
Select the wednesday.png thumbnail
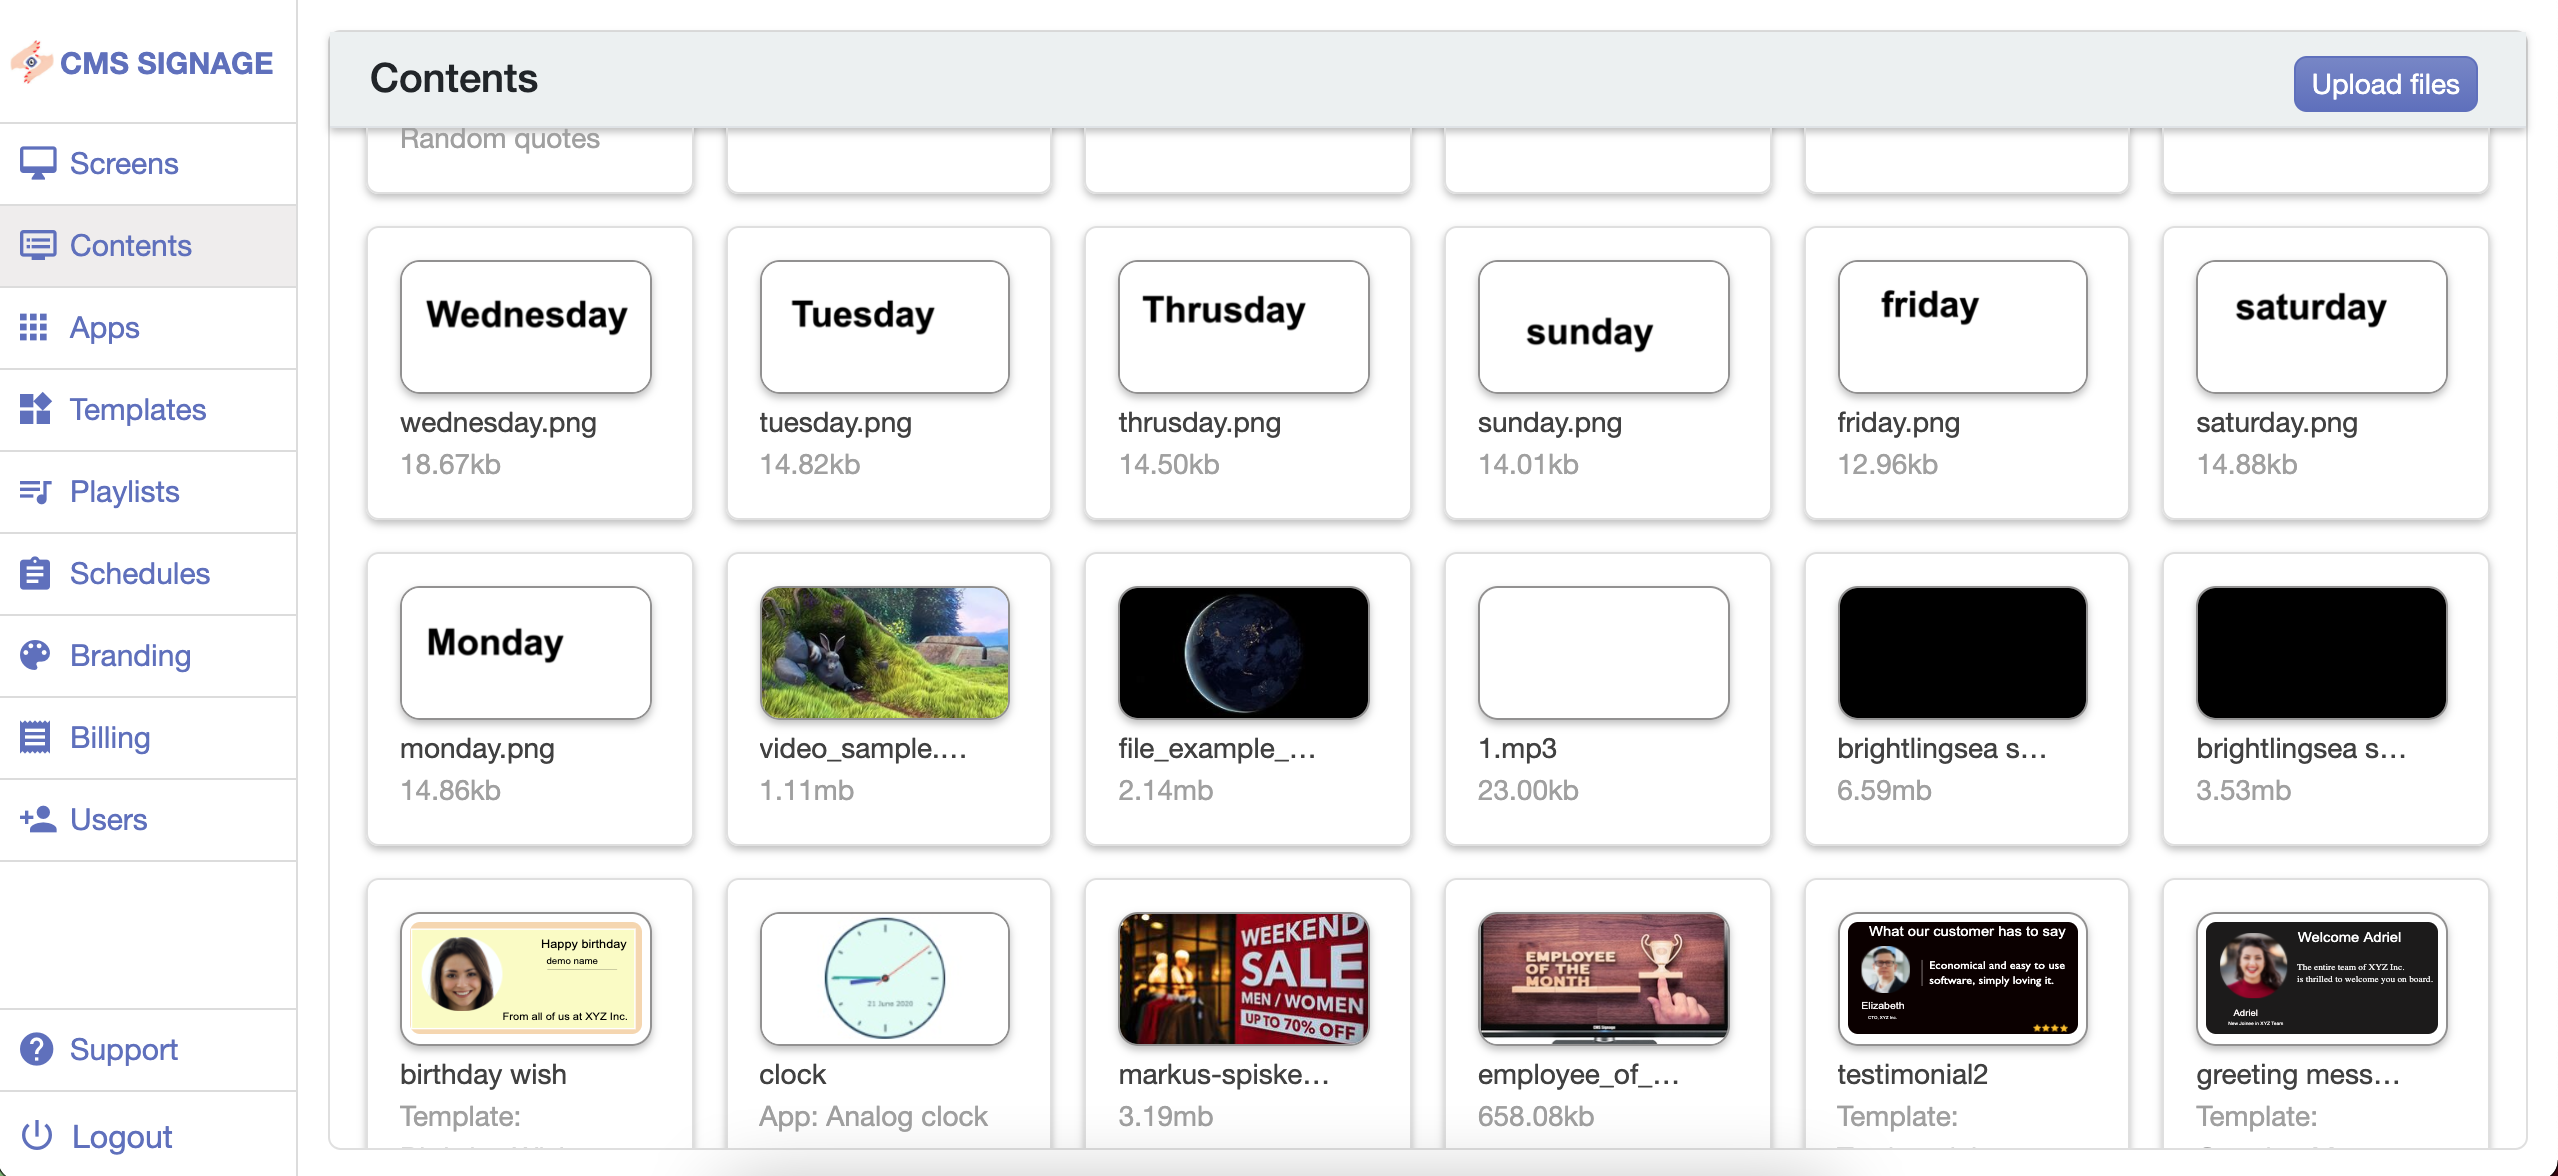pyautogui.click(x=526, y=327)
